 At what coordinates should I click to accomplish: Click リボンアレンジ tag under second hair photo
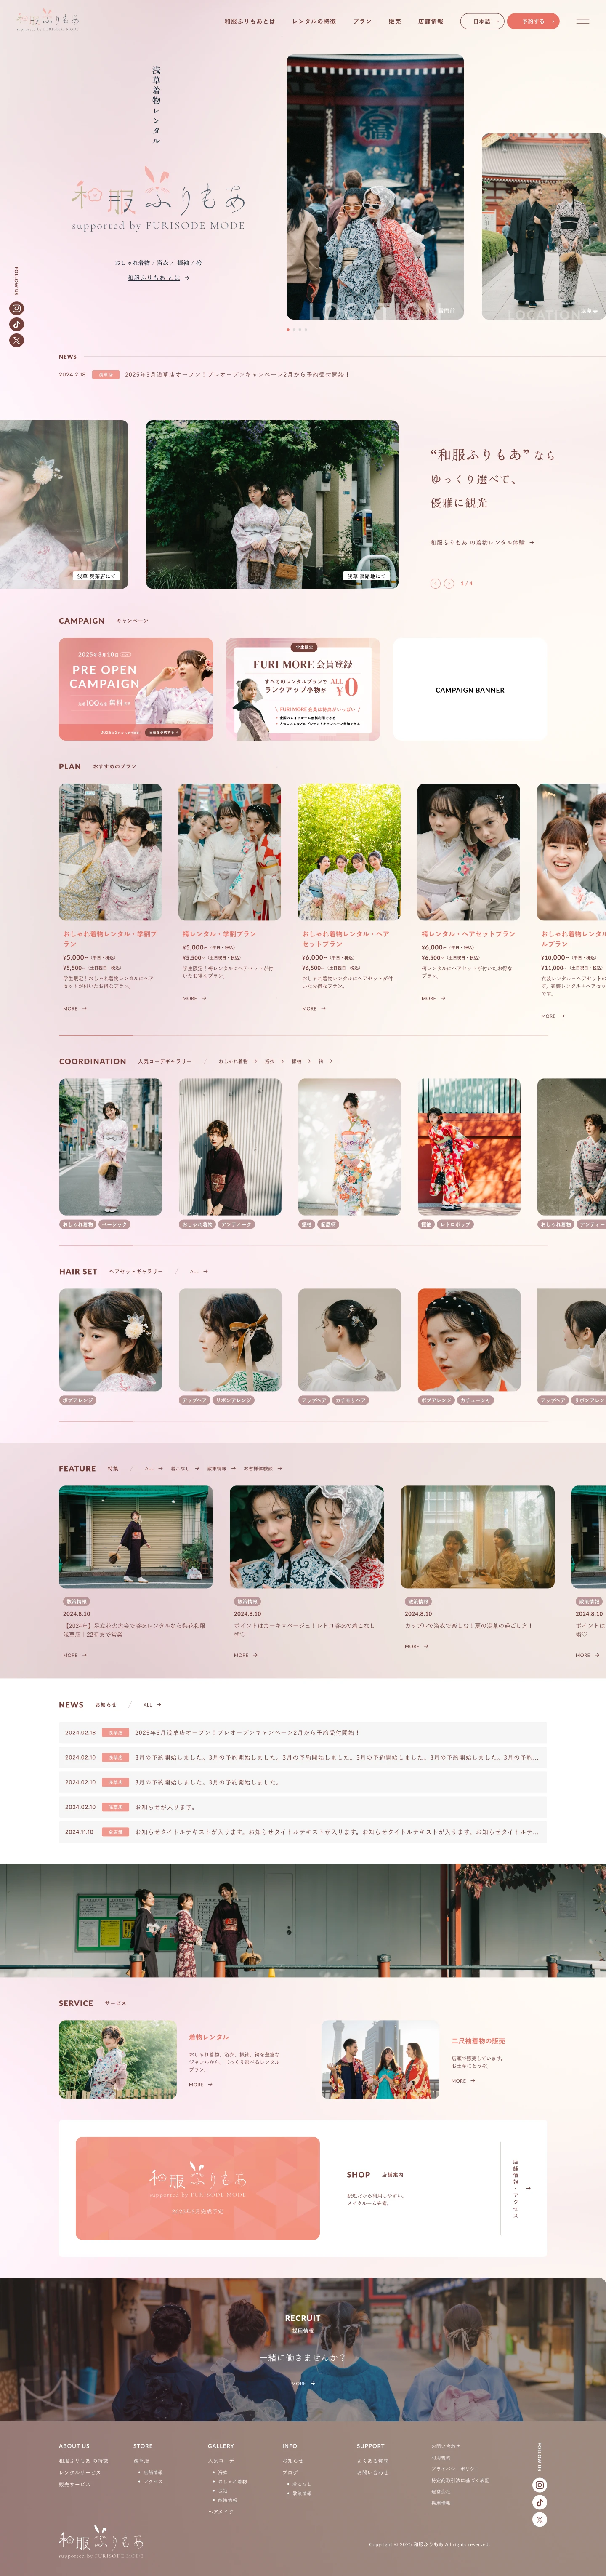pyautogui.click(x=234, y=1400)
